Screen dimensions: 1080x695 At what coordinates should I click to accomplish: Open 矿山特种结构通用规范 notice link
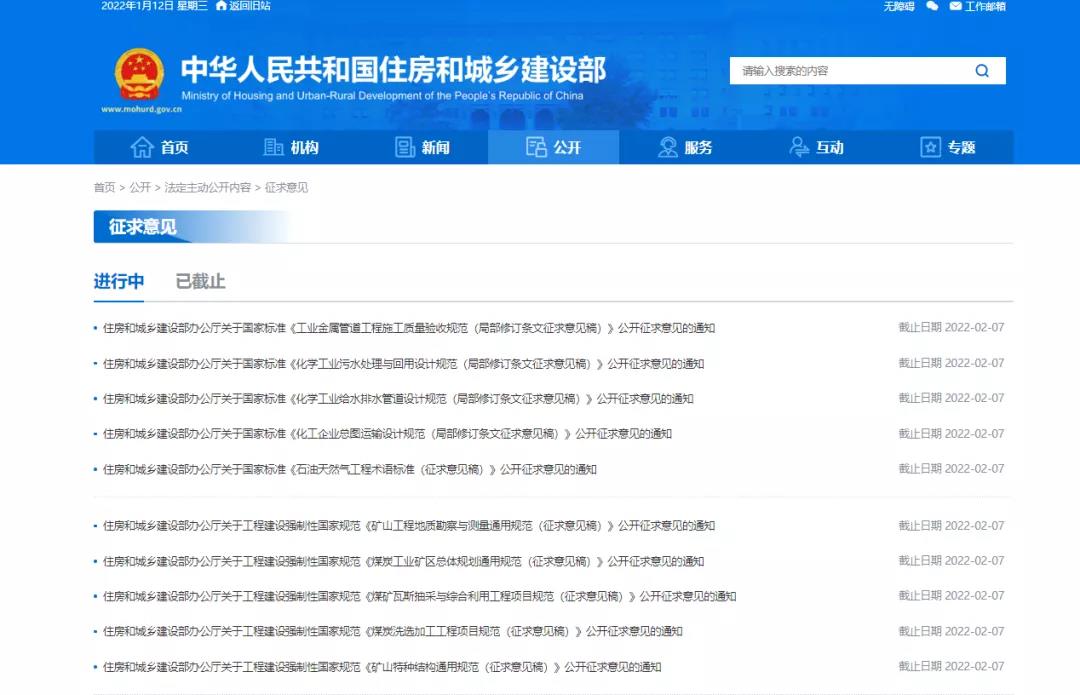[382, 667]
